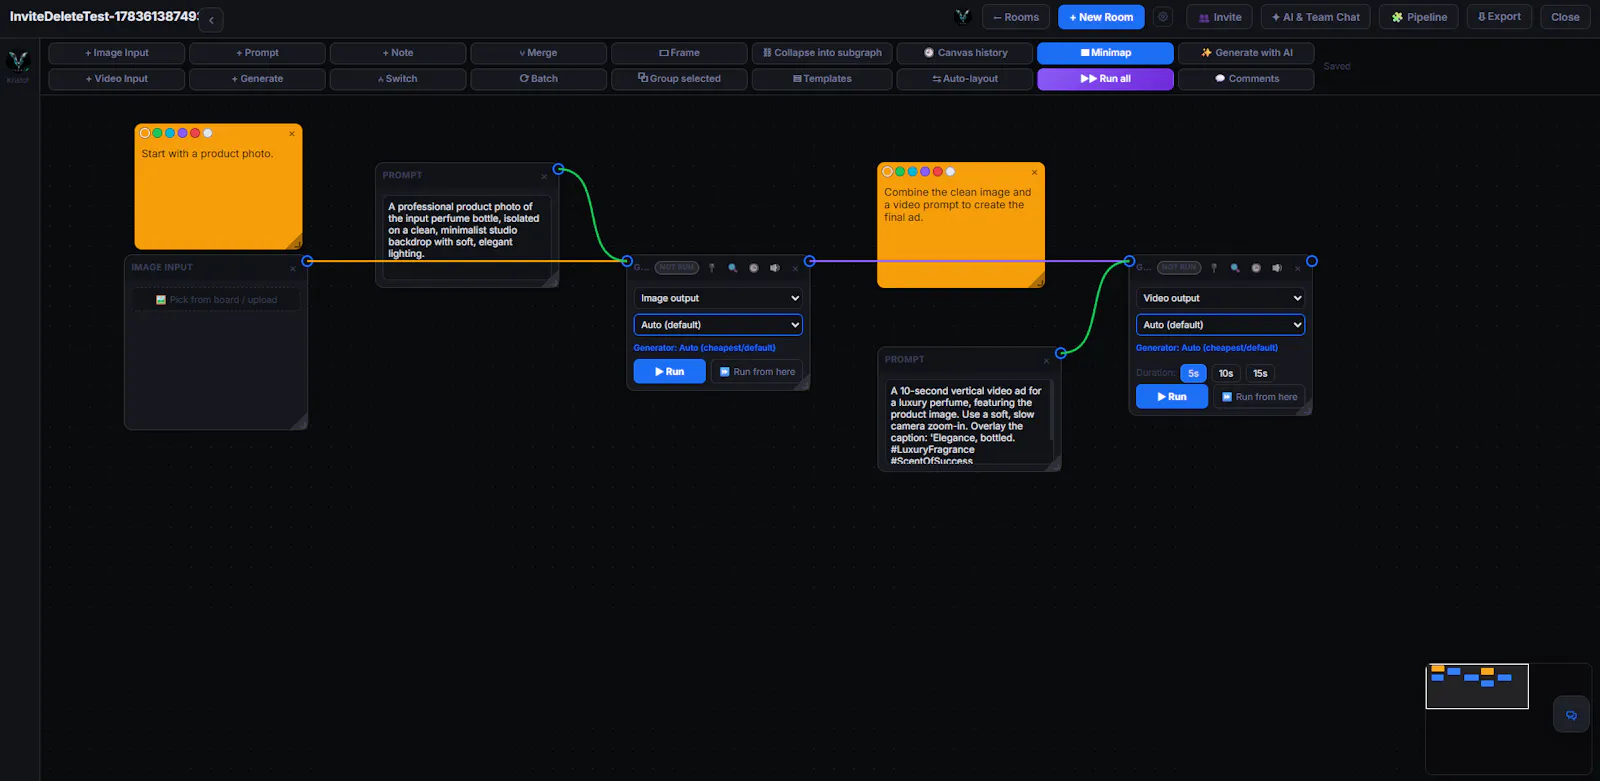
Task: Click the pin icon on the Image output node
Action: [x=712, y=268]
